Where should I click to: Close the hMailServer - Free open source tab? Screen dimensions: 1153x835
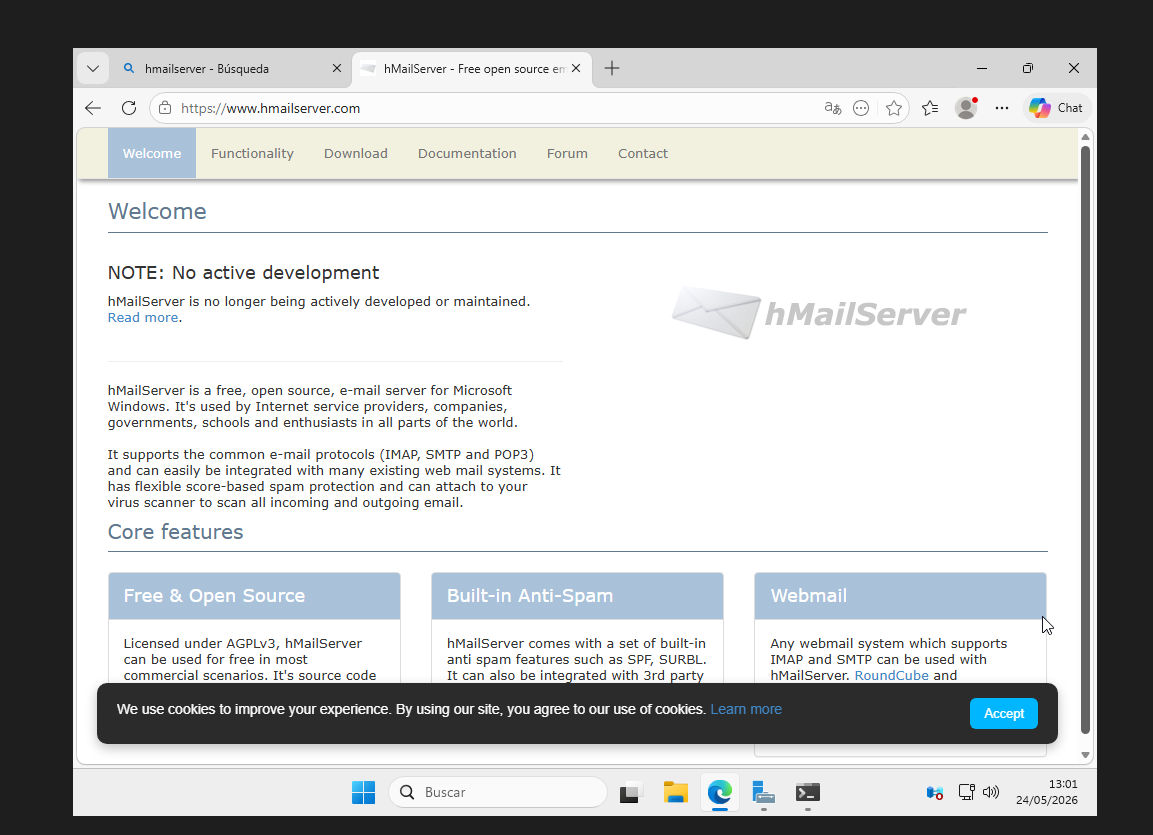[x=576, y=68]
